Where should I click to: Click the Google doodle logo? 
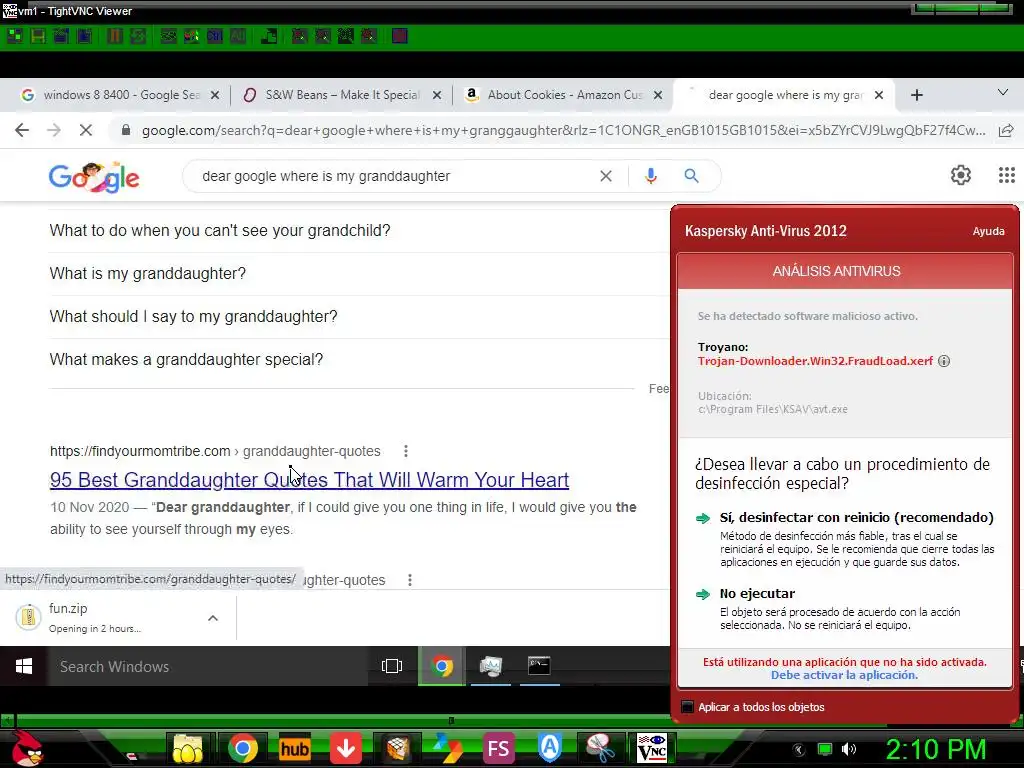pos(94,177)
